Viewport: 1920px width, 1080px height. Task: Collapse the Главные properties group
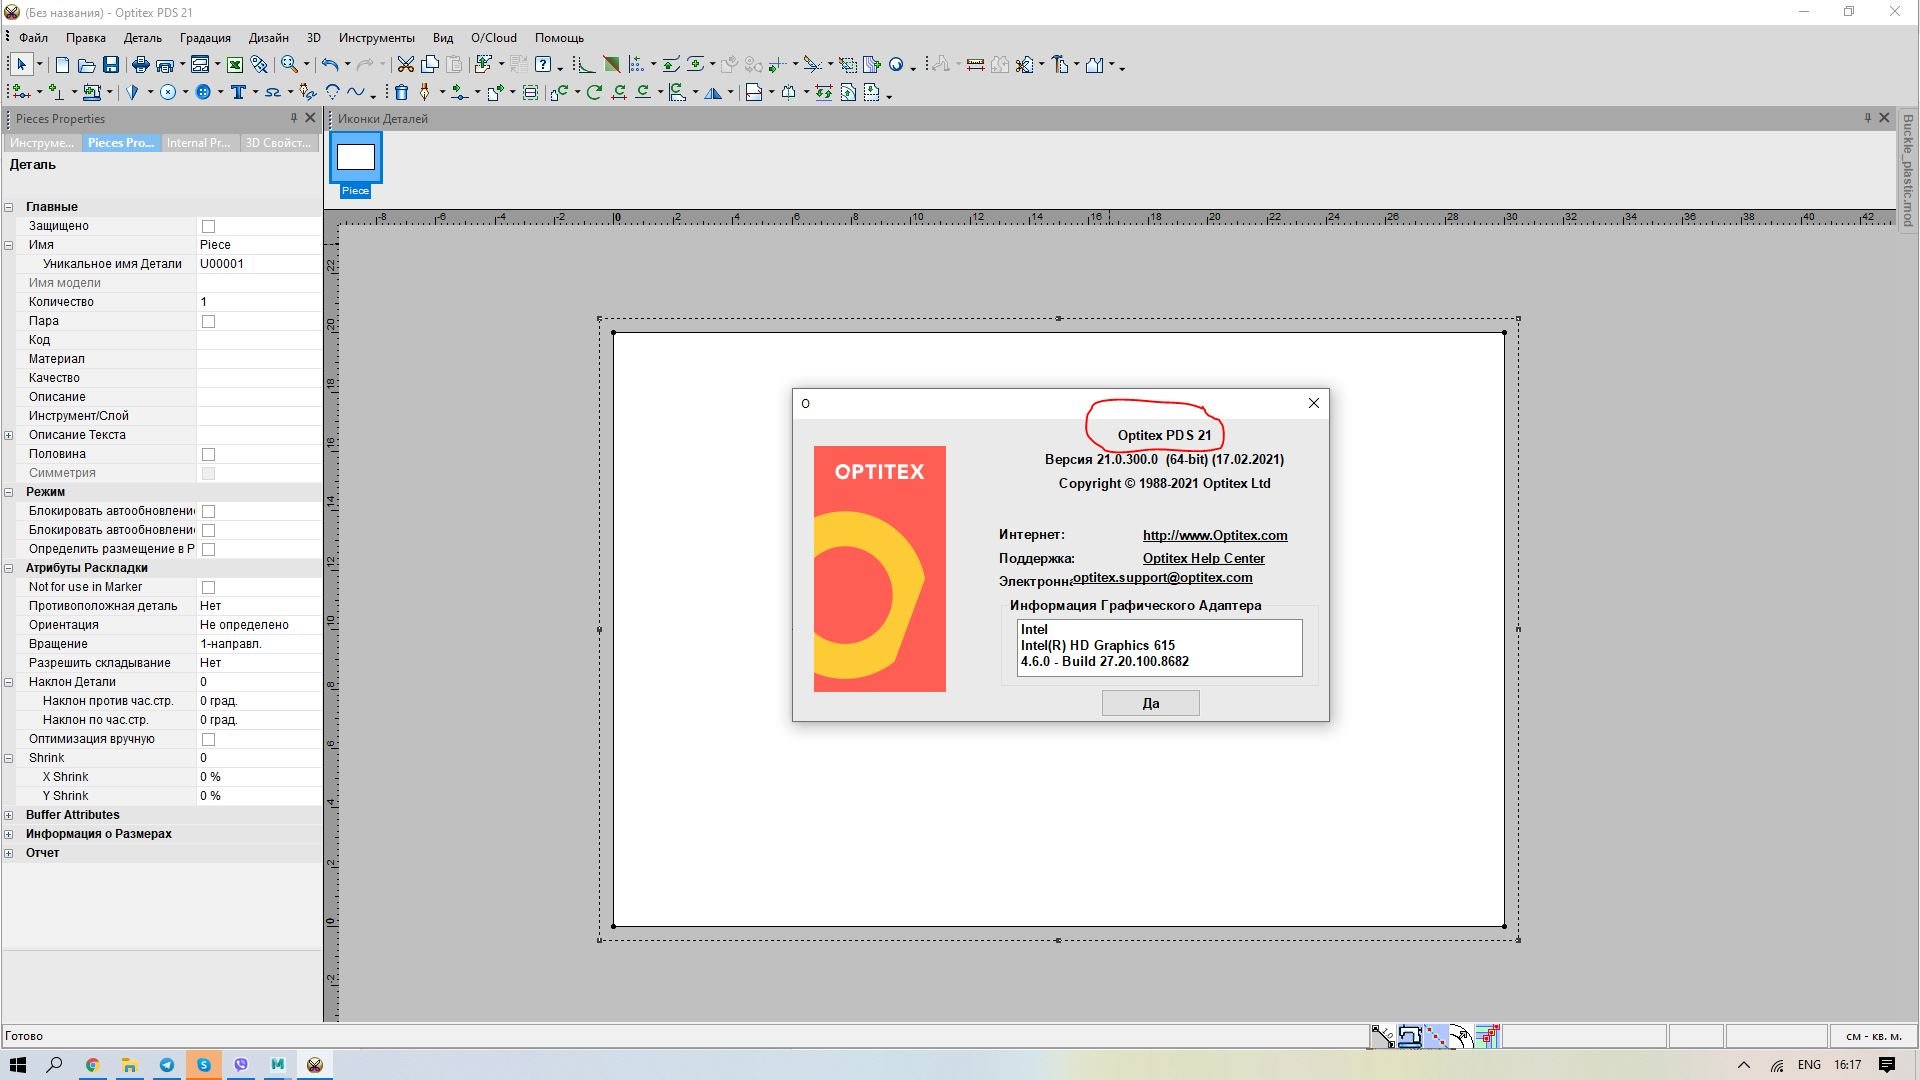pos(9,207)
